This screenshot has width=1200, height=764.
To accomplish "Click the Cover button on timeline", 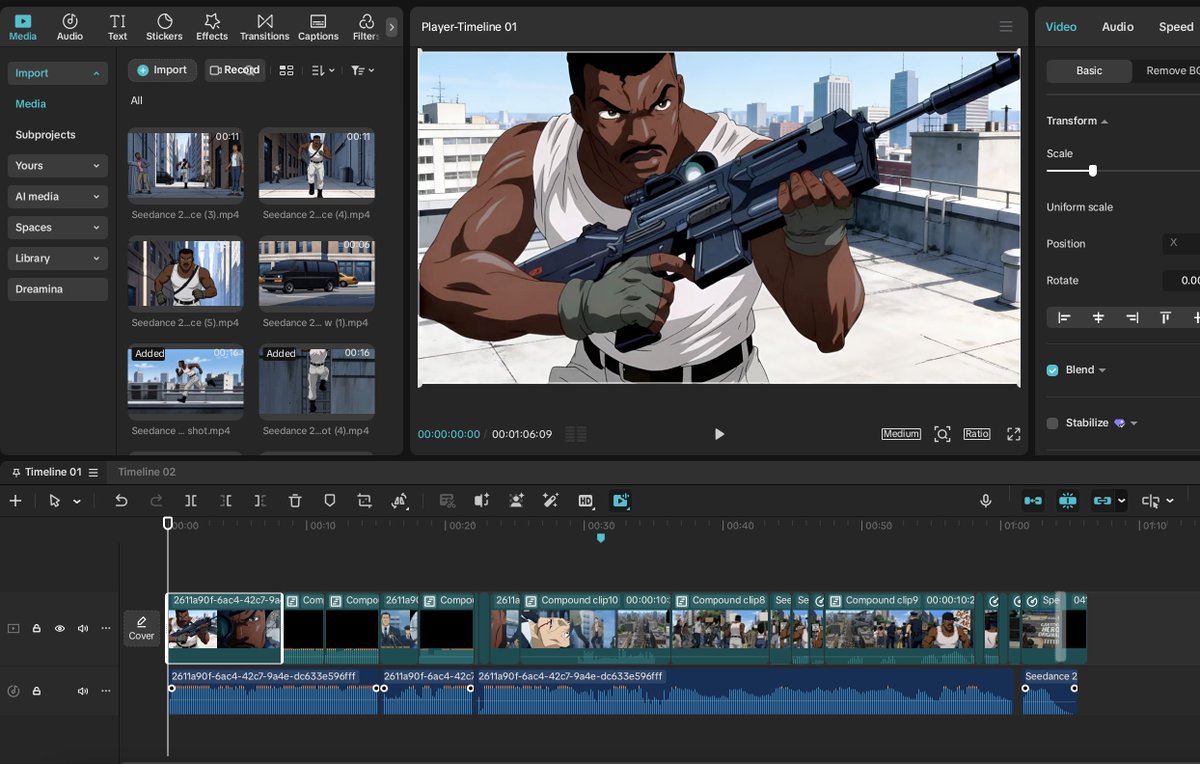I will (x=142, y=628).
